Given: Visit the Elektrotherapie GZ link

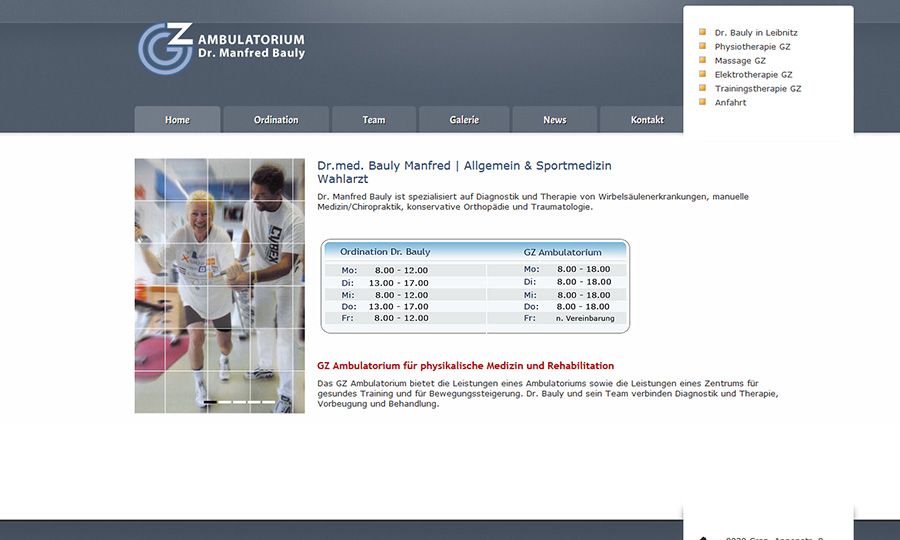Looking at the screenshot, I should pos(753,75).
